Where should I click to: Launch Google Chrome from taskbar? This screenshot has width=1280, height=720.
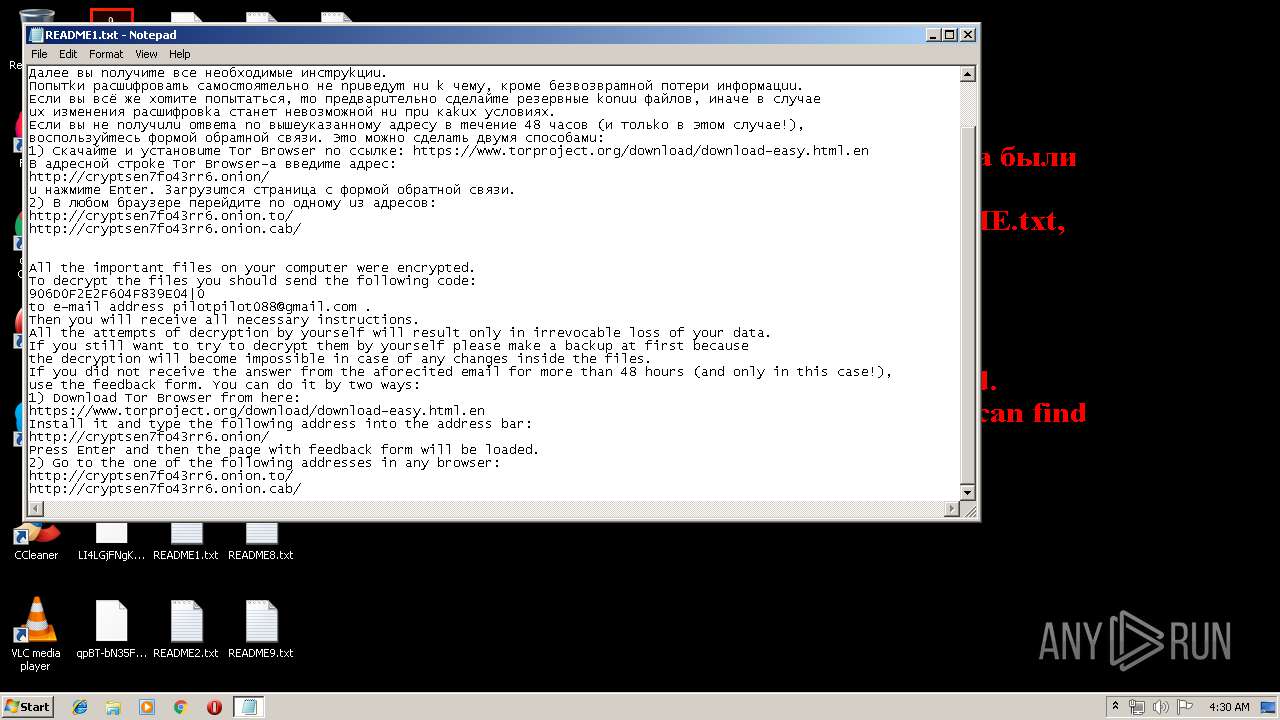pos(181,707)
